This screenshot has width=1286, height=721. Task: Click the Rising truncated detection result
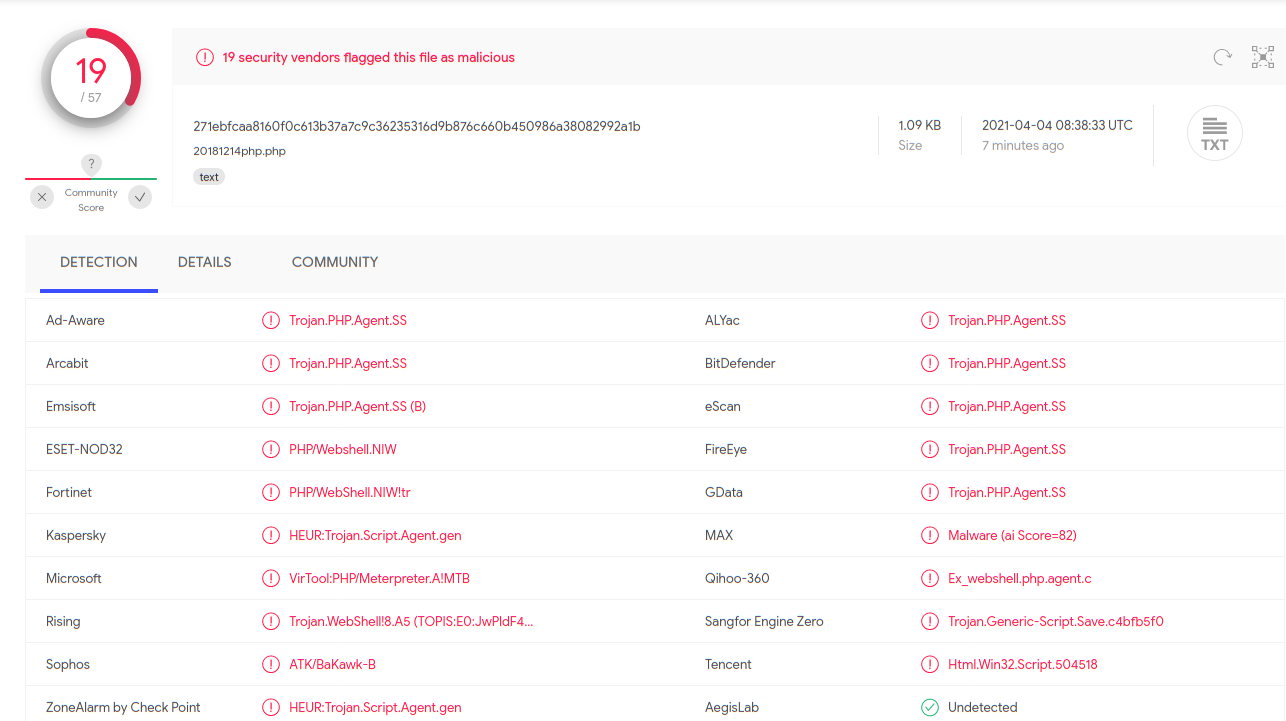[x=411, y=621]
